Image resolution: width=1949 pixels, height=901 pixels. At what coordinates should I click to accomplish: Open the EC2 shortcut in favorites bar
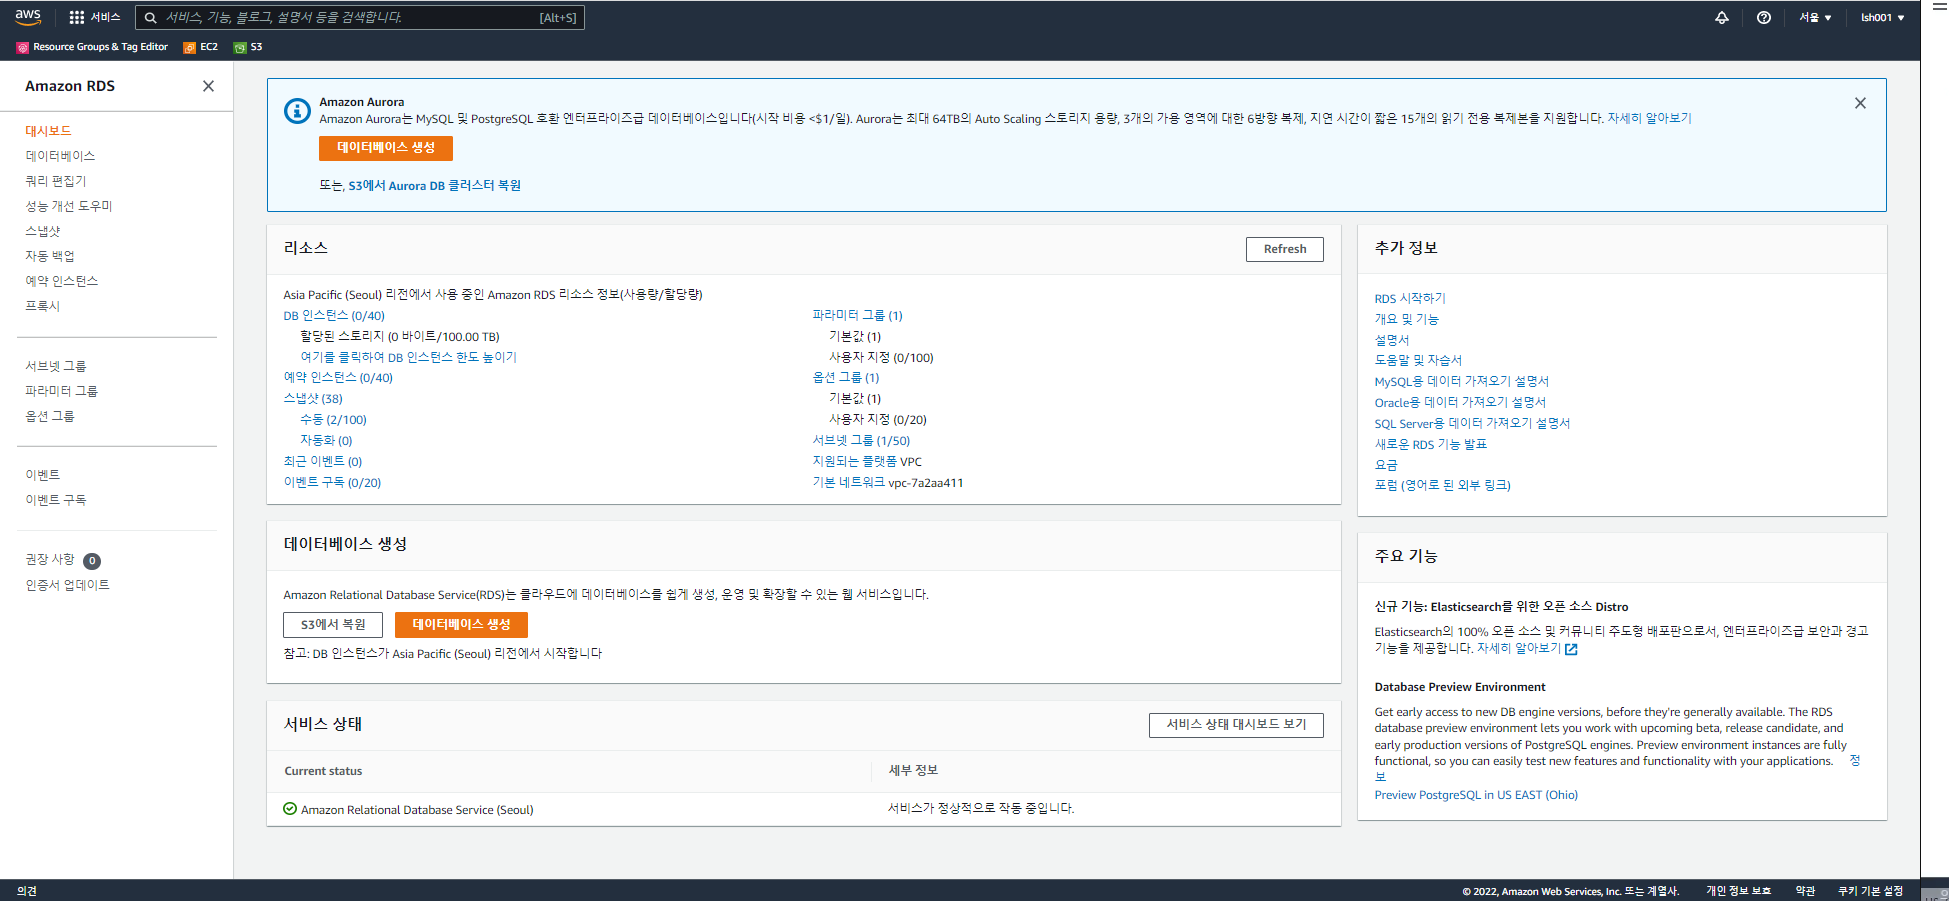[x=201, y=47]
